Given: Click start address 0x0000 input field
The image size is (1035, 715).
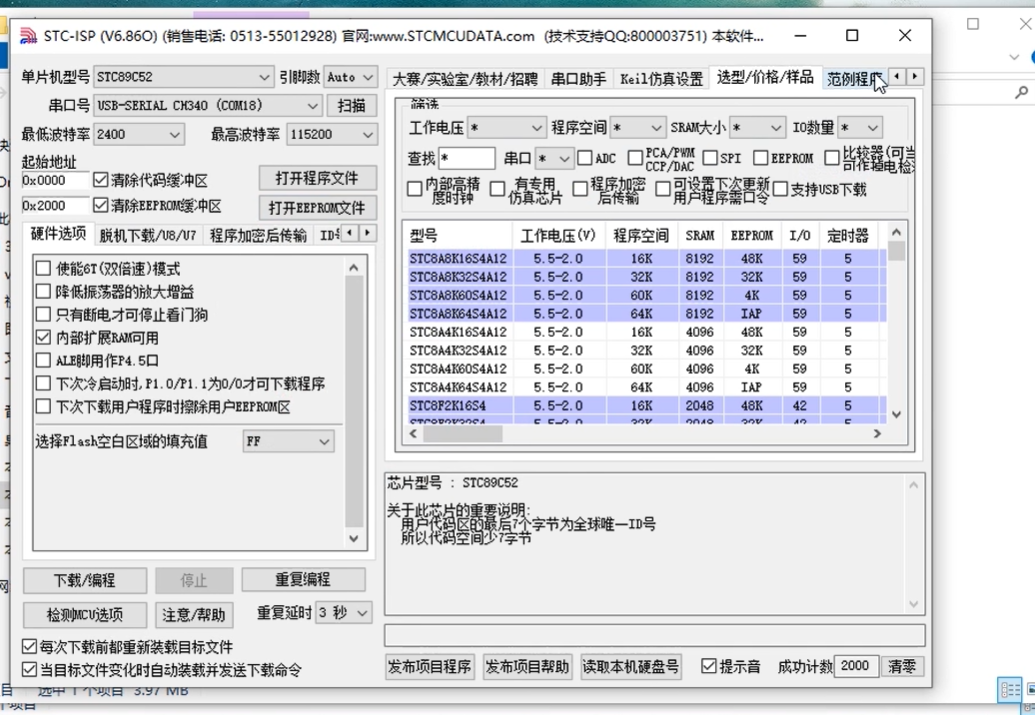Looking at the screenshot, I should 55,180.
